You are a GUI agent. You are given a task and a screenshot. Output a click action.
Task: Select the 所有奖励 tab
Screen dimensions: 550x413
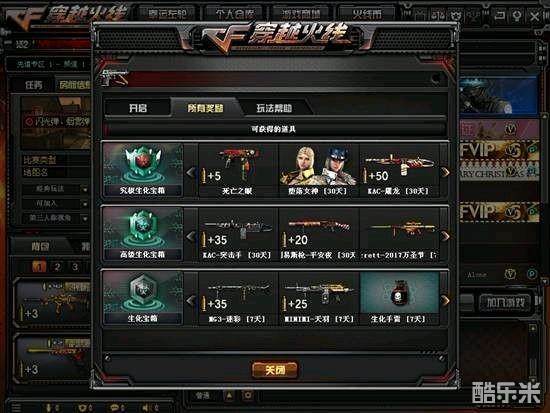click(x=205, y=108)
